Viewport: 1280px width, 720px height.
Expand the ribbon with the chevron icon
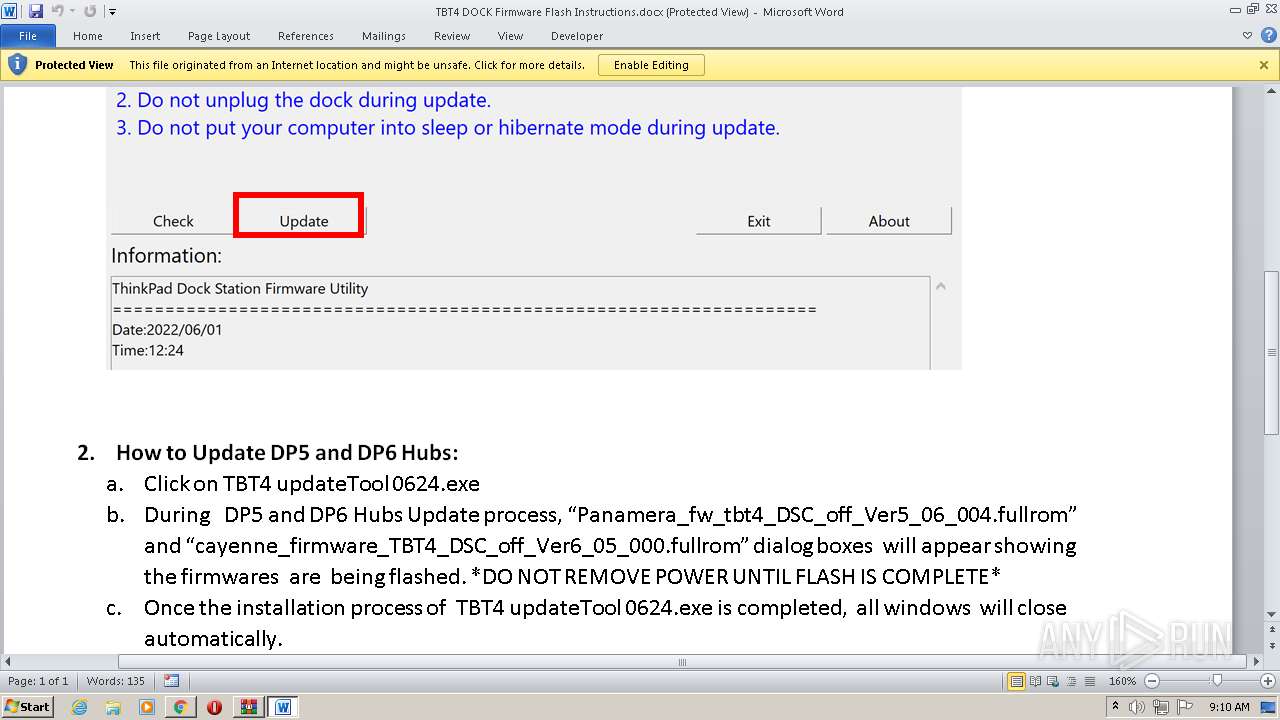pyautogui.click(x=1247, y=36)
